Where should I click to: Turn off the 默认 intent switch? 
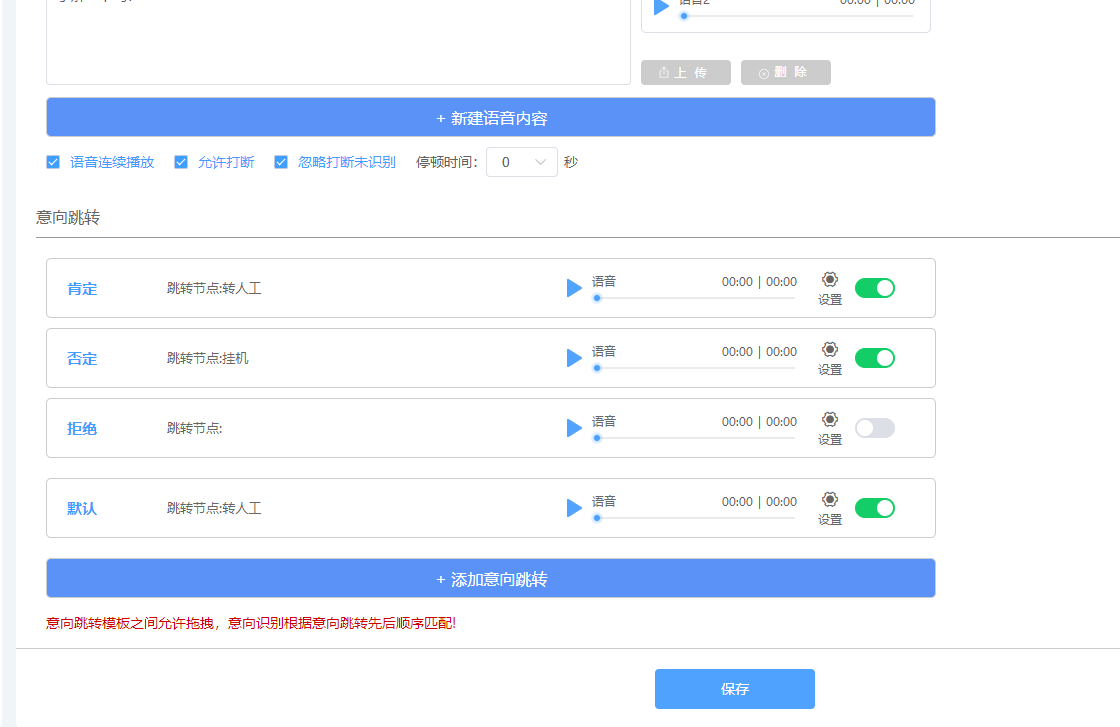click(874, 508)
